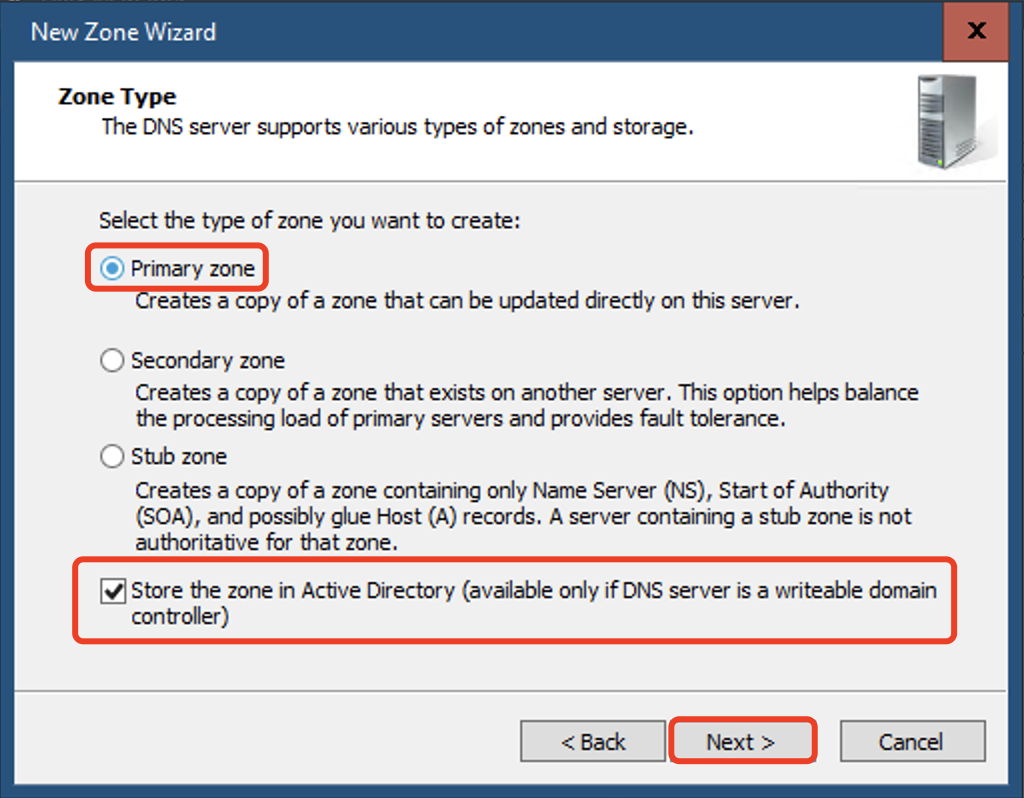
Task: Click the Zone Type heading
Action: coord(117,97)
